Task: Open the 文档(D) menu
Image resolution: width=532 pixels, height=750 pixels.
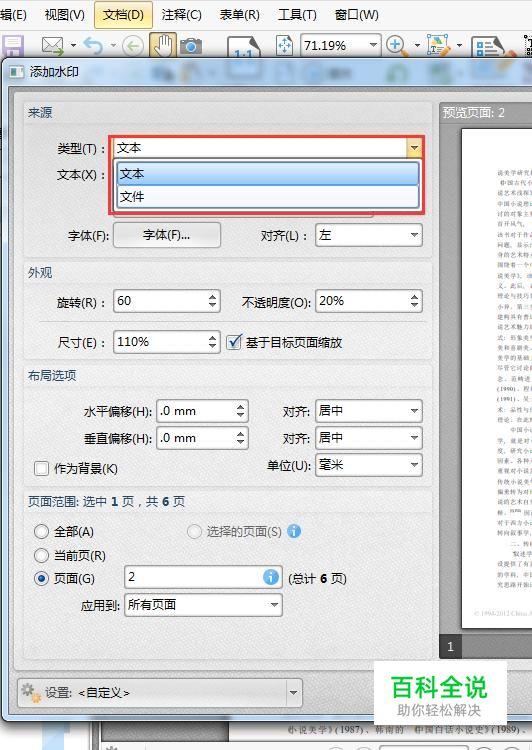Action: click(123, 15)
